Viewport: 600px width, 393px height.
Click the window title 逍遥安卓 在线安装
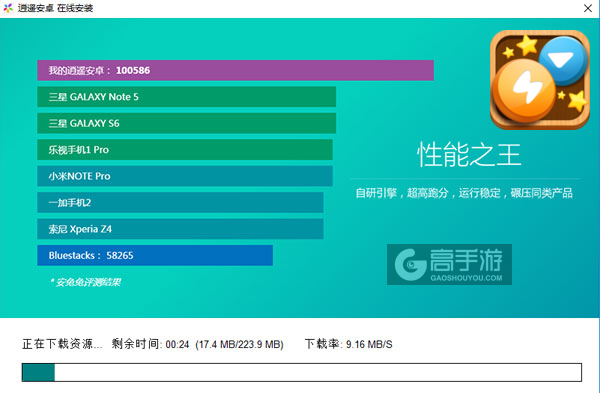pyautogui.click(x=55, y=8)
